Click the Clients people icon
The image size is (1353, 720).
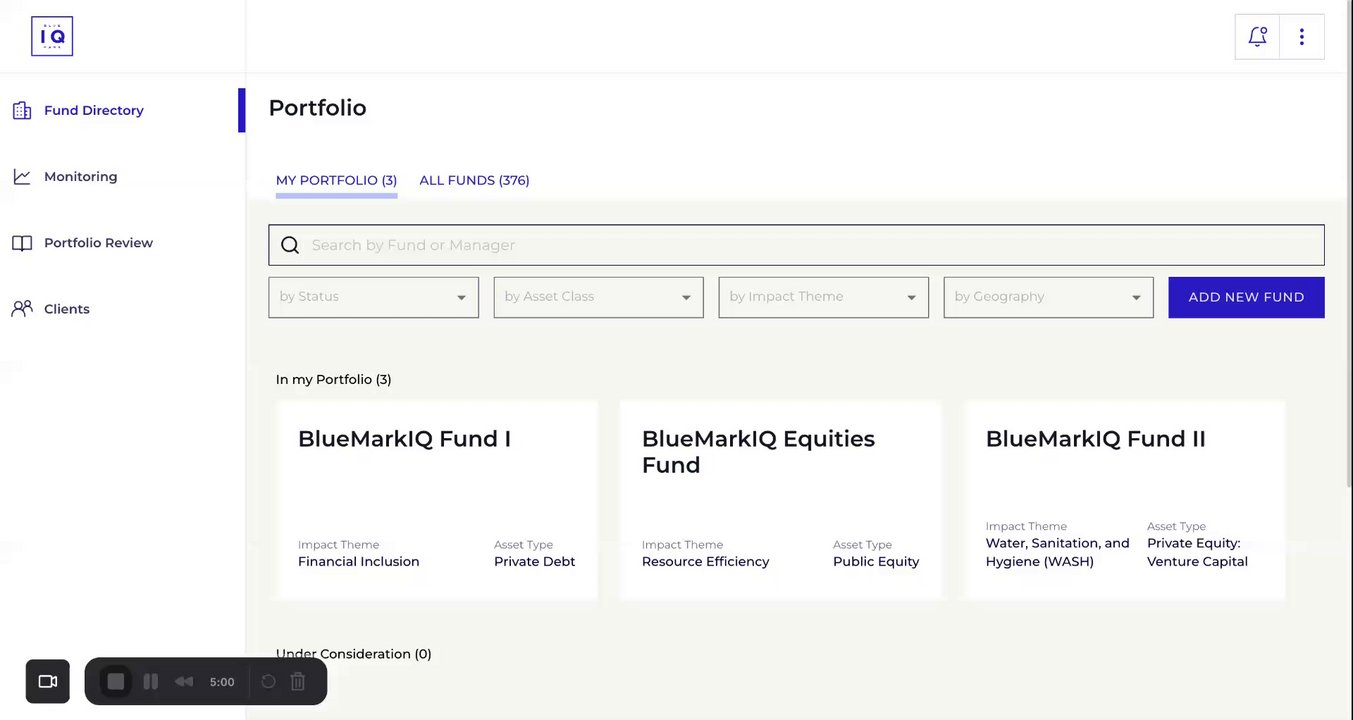[x=22, y=309]
